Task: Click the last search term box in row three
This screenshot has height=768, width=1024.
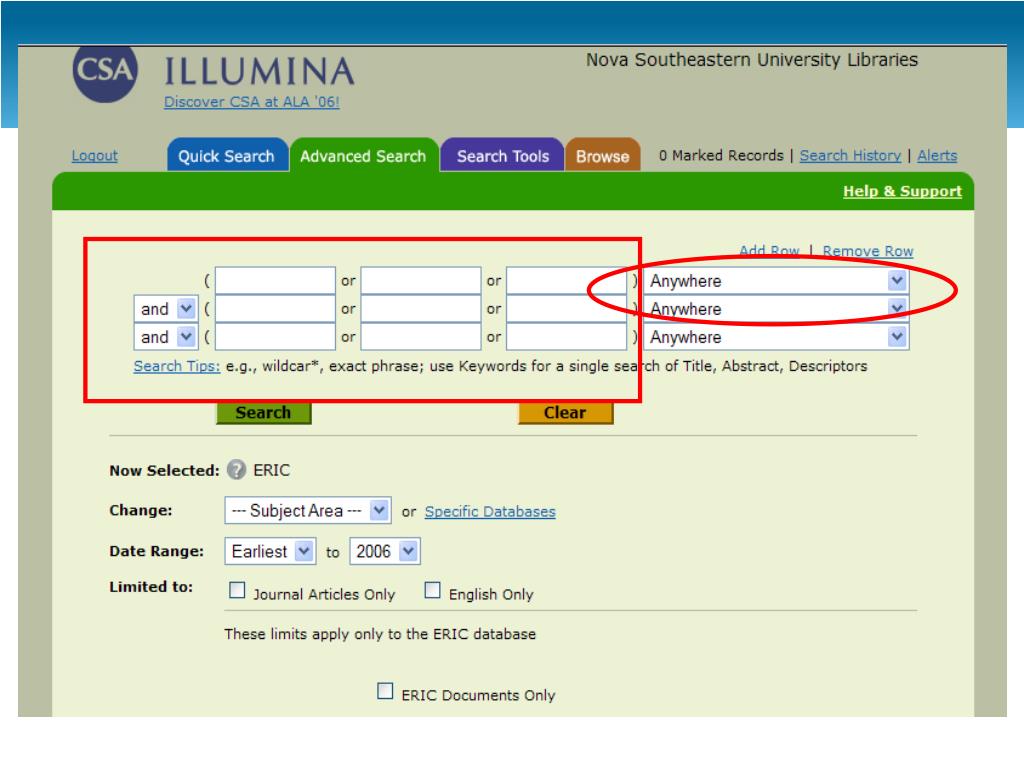Action: pyautogui.click(x=566, y=337)
